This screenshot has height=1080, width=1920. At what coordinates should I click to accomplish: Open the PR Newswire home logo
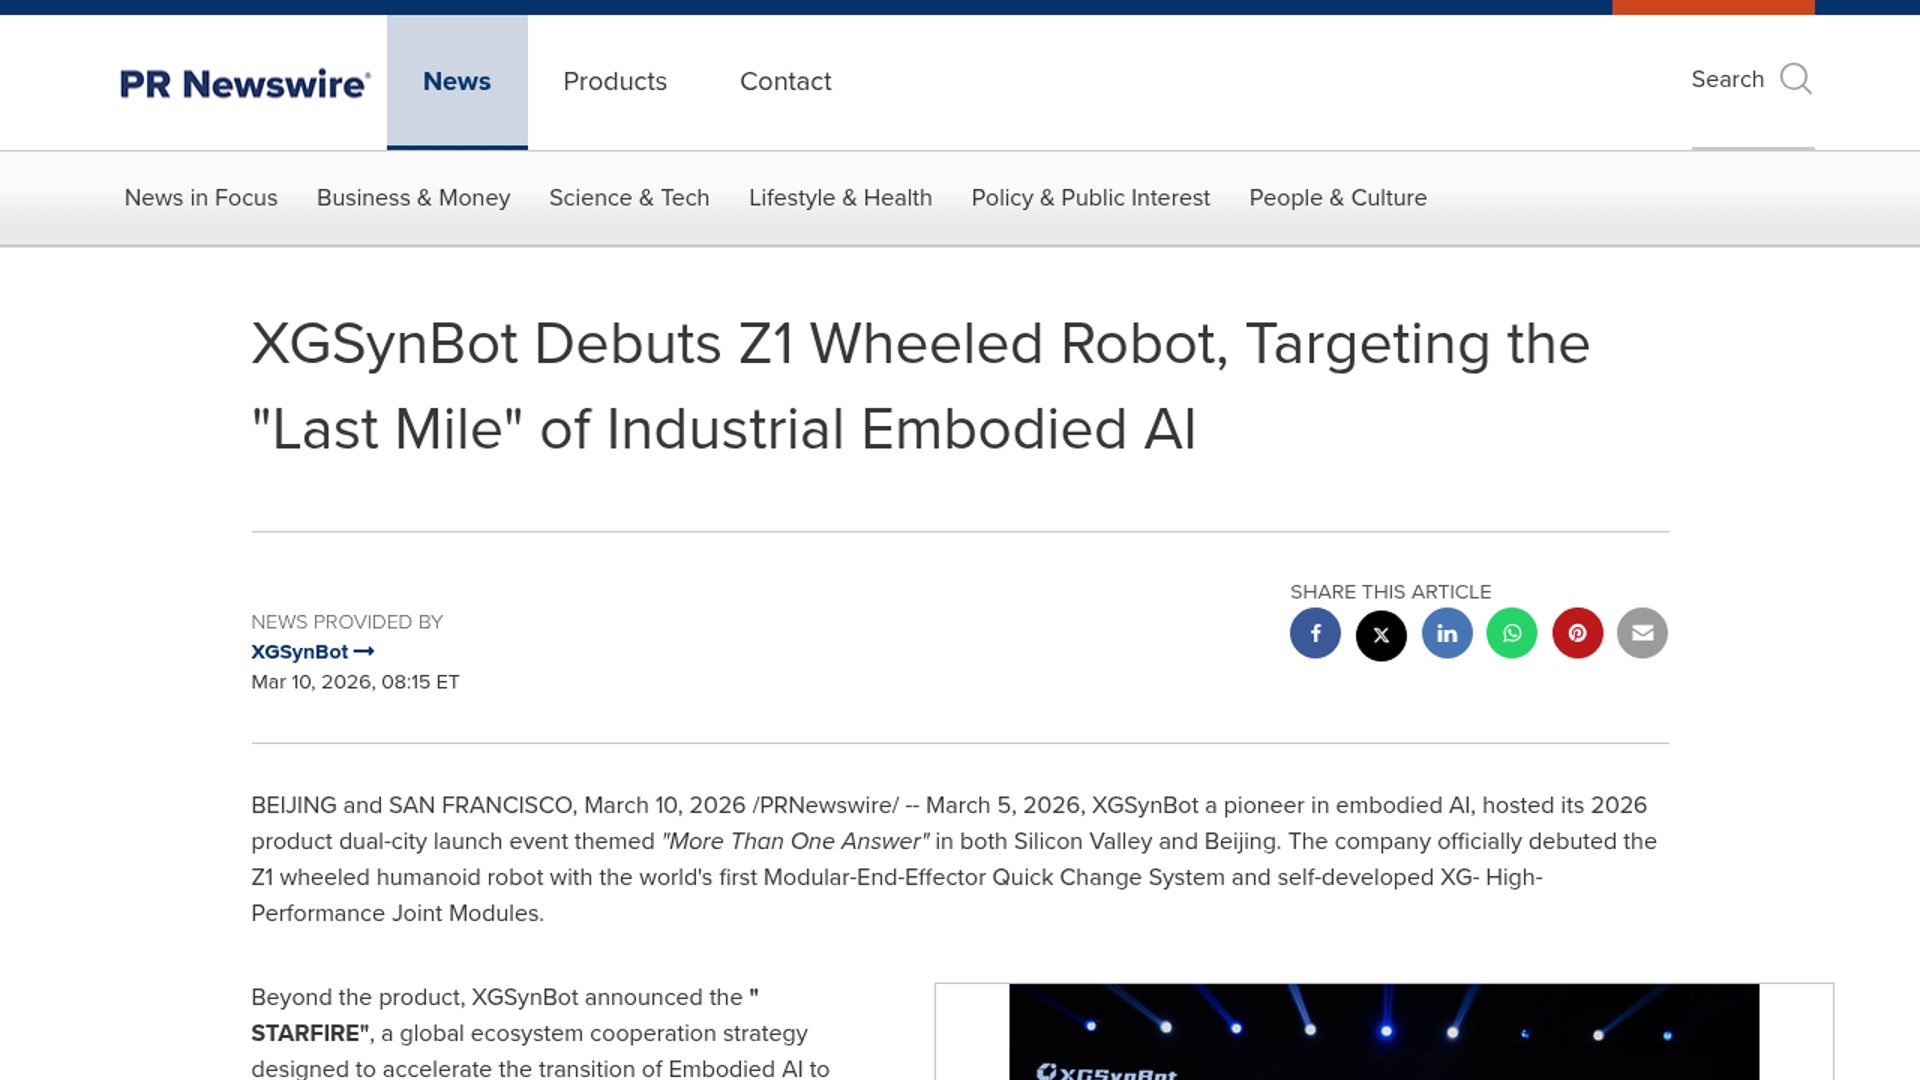point(245,84)
